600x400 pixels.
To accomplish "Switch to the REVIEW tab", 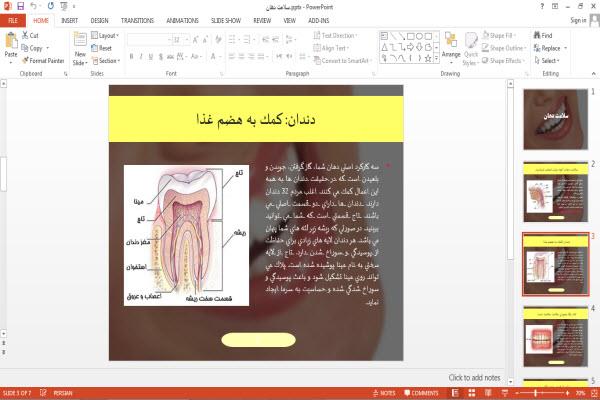I will (x=262, y=21).
